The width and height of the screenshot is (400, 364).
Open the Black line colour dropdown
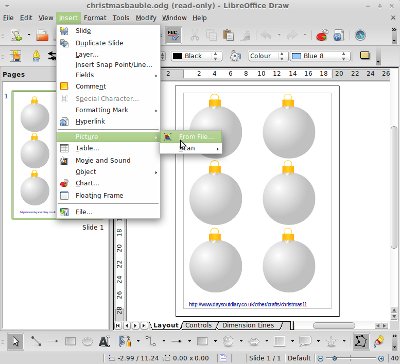215,56
